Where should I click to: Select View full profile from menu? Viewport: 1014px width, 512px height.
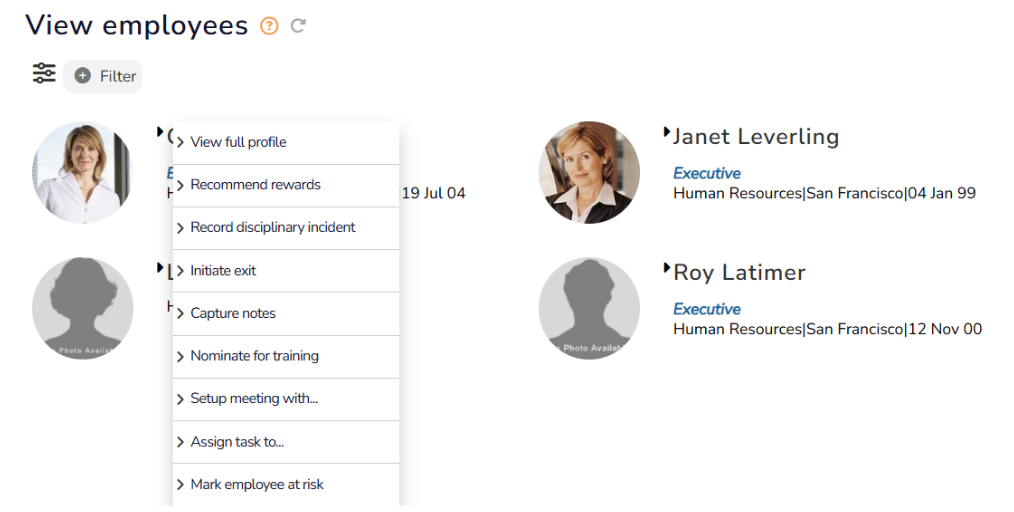point(238,142)
